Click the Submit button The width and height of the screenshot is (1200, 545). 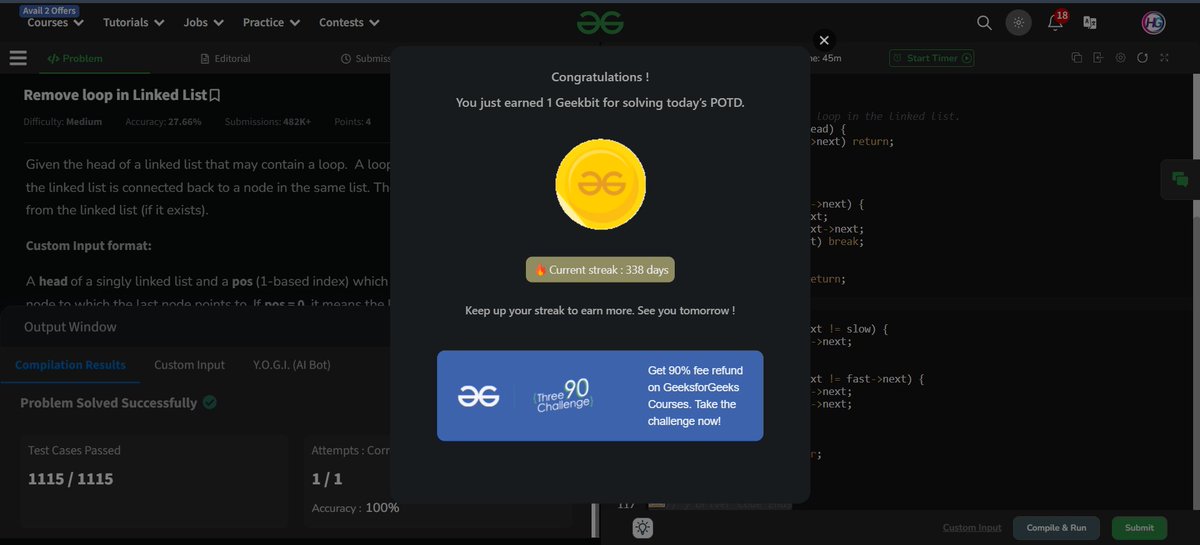tap(1139, 528)
